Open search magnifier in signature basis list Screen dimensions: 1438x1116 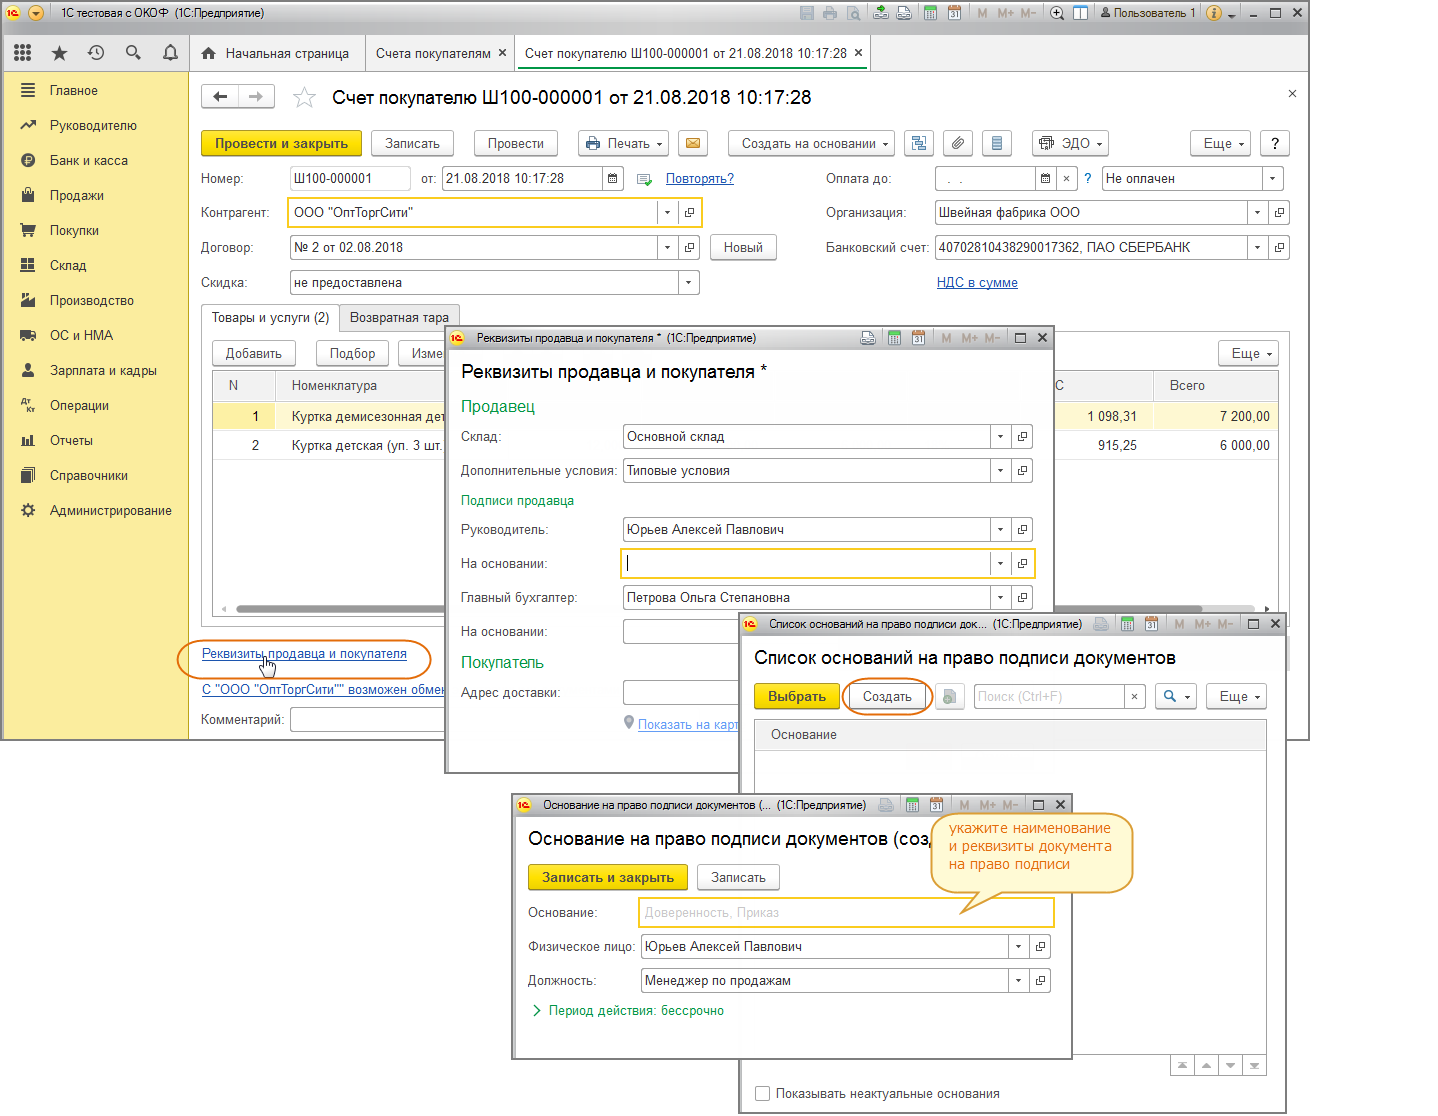click(1175, 696)
